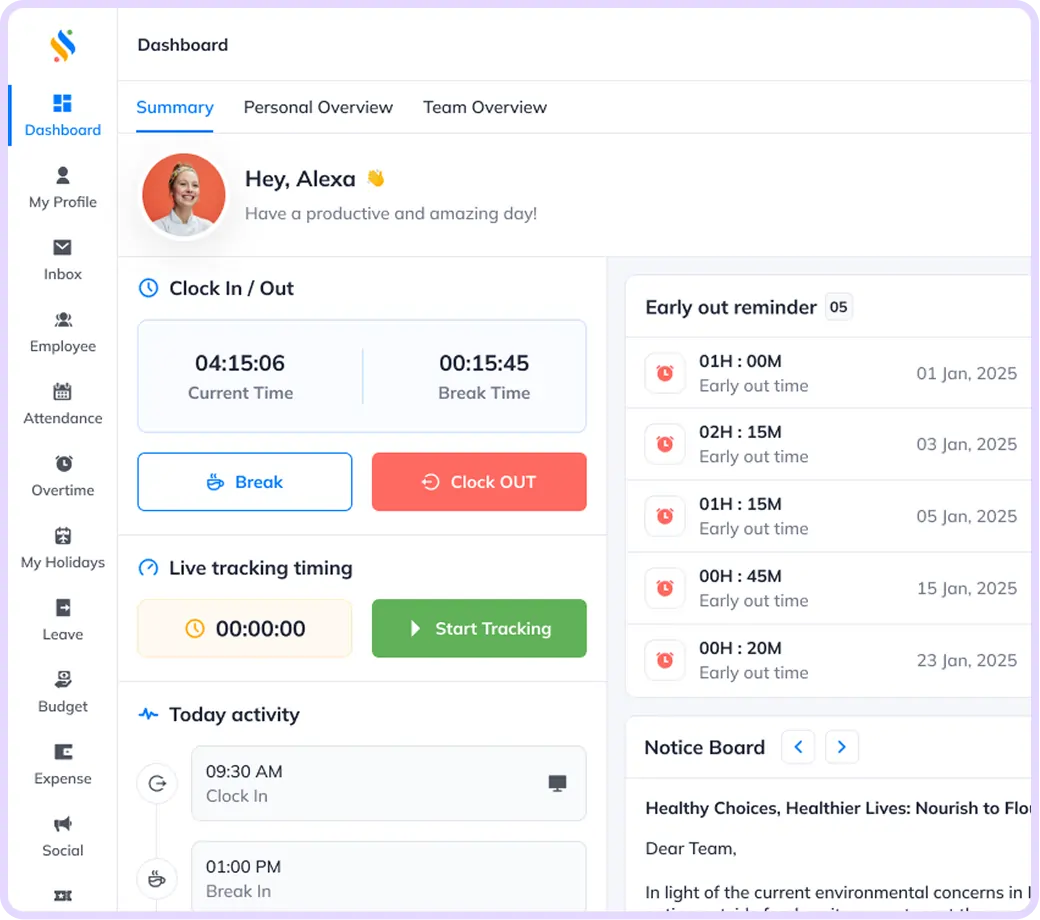Viewport: 1040px width, 920px height.
Task: Select the 01H : 00M early out entry
Action: tap(828, 373)
